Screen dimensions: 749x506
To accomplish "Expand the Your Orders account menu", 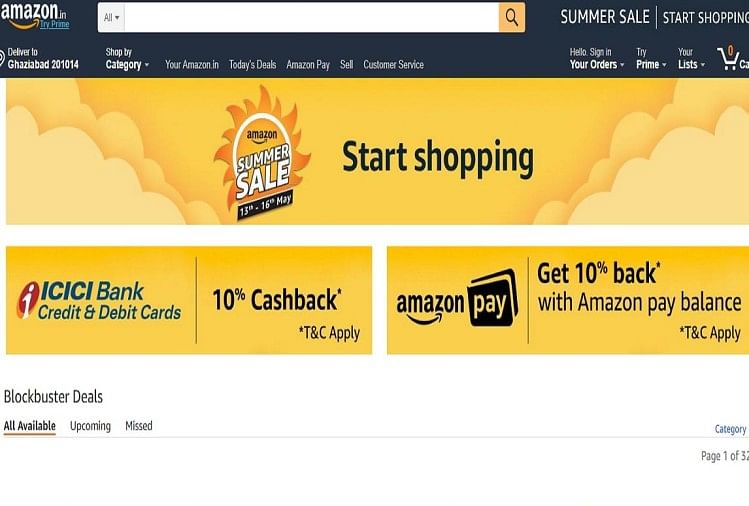I will tap(597, 59).
